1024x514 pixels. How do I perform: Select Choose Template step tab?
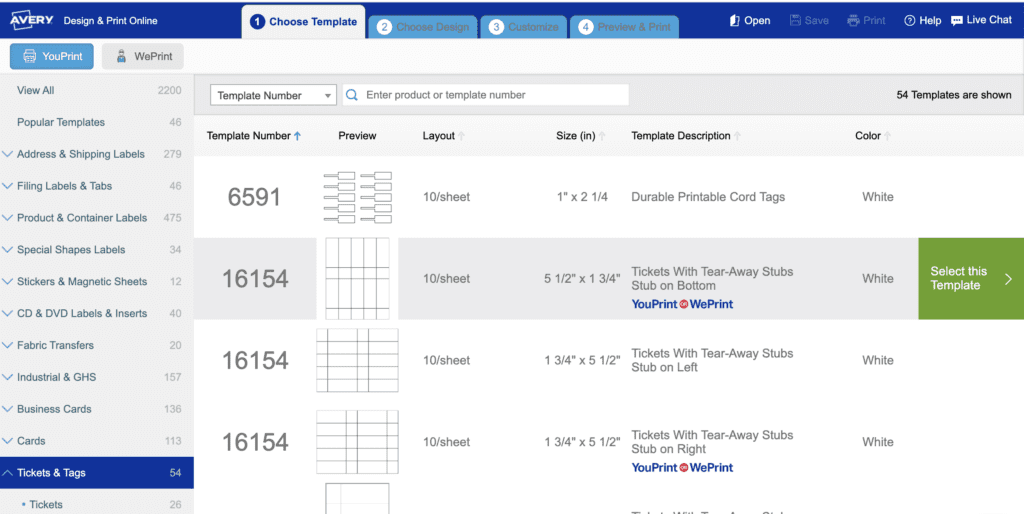point(304,22)
